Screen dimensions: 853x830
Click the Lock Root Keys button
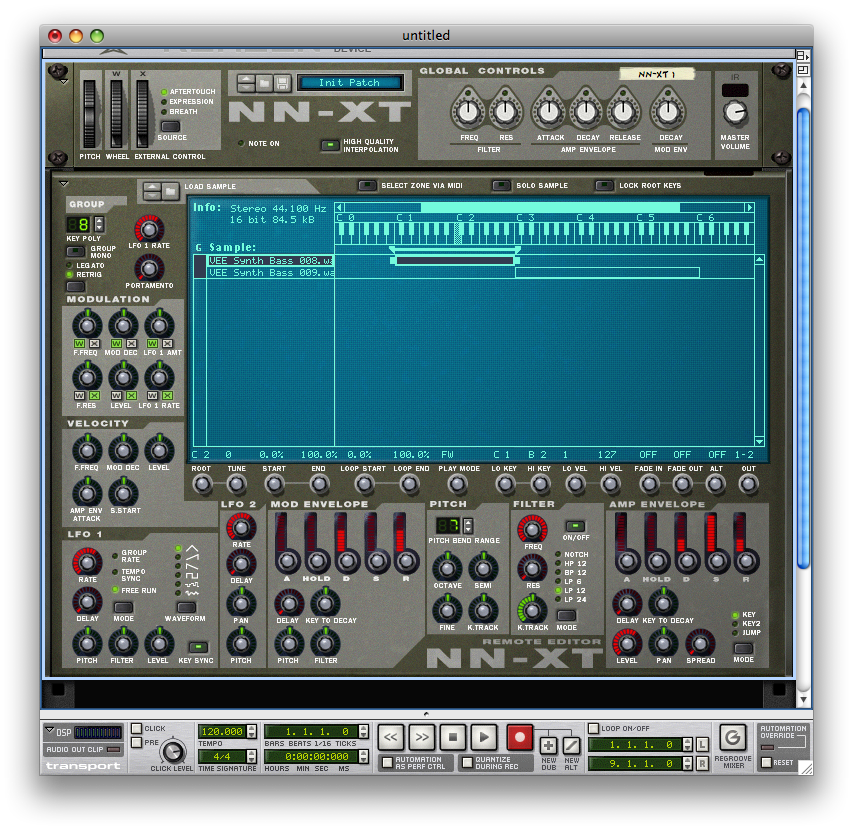(x=604, y=185)
